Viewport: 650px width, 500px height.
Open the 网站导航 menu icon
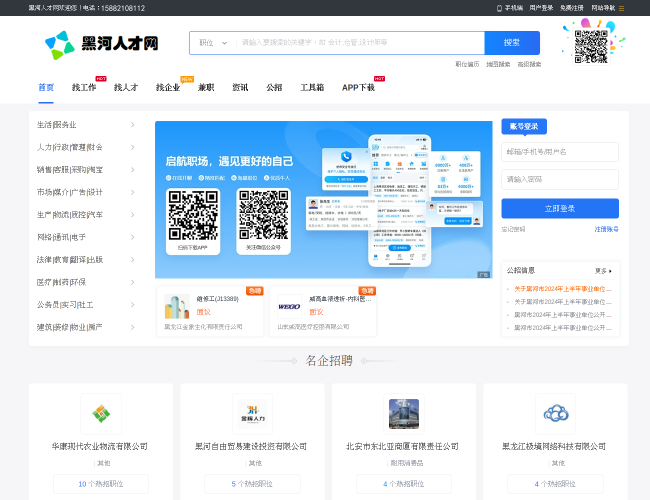tap(621, 8)
